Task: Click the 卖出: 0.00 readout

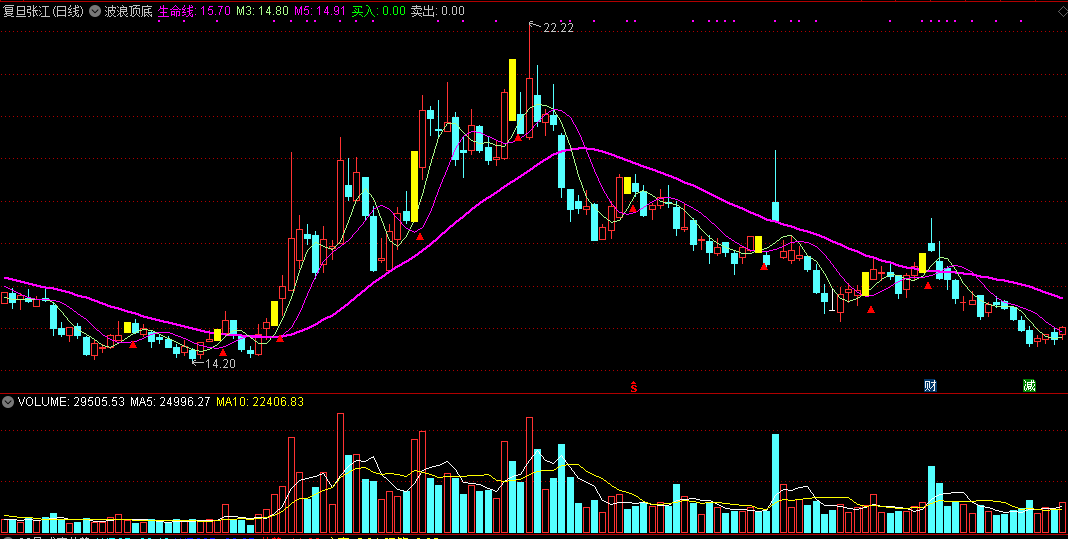Action: 437,11
